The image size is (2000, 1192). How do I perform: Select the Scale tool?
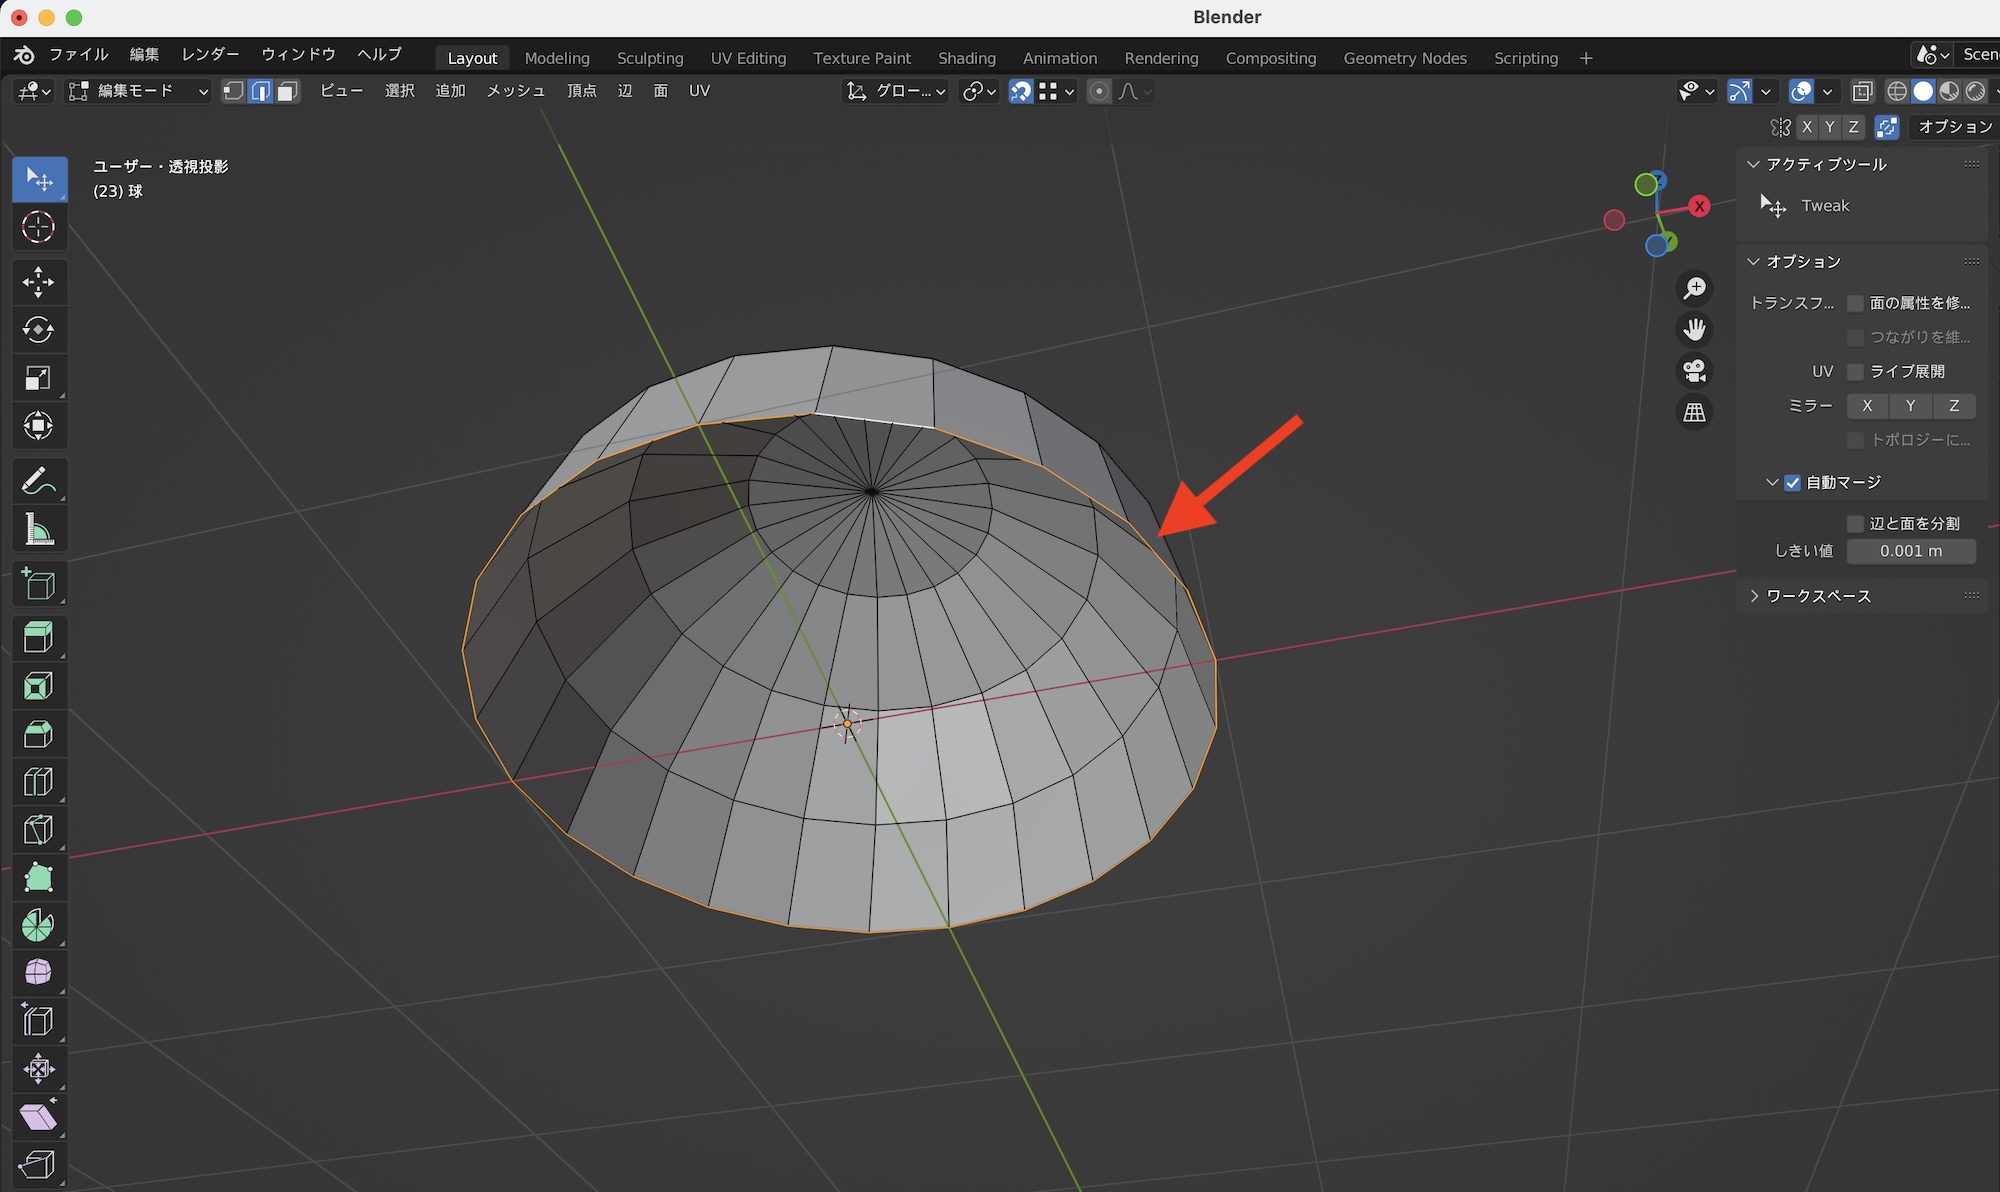tap(38, 378)
